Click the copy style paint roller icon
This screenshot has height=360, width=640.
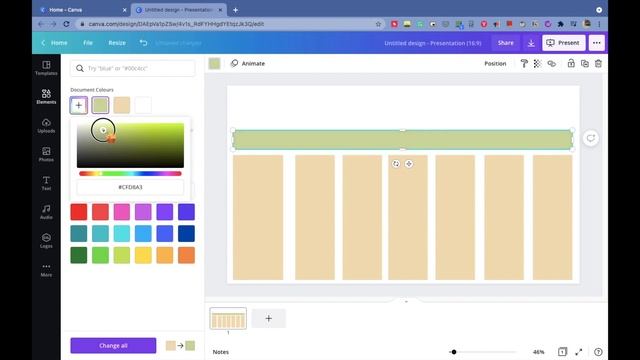[524, 64]
